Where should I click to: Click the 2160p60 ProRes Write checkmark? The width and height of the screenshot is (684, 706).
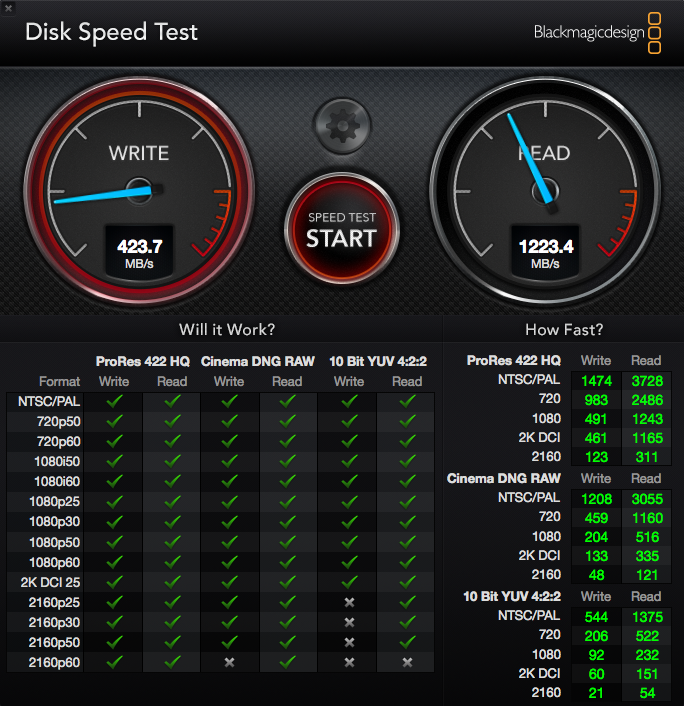click(x=114, y=661)
